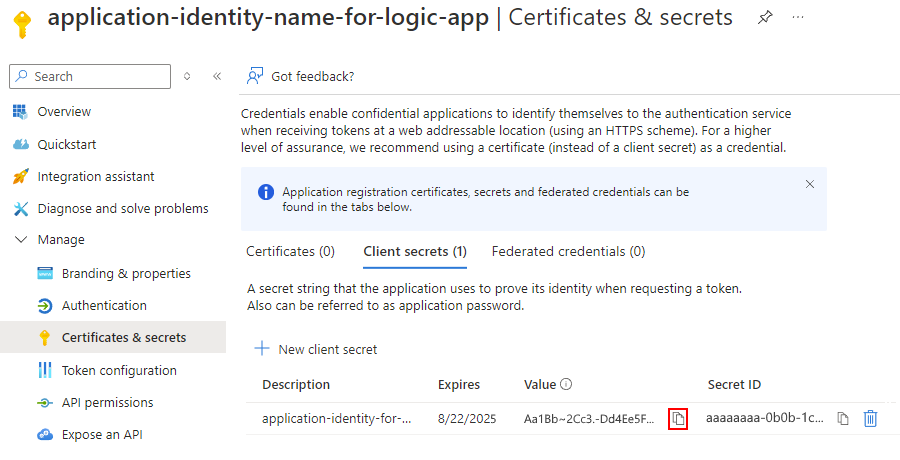This screenshot has width=900, height=460.
Task: Toggle expand/collapse arrows beside search
Action: click(187, 76)
